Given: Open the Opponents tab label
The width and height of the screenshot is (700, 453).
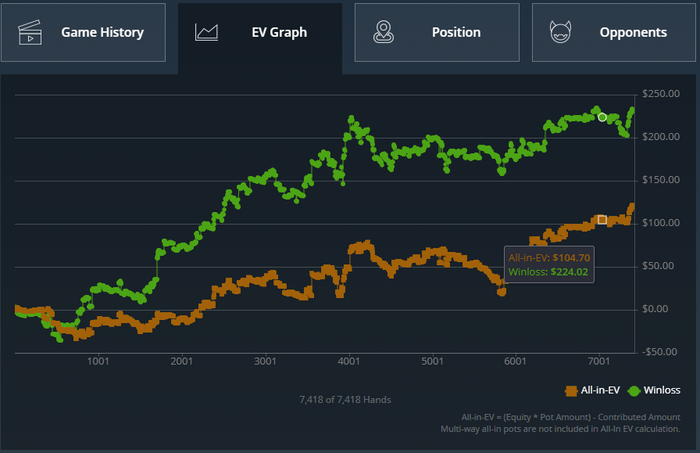Looking at the screenshot, I should click(x=633, y=32).
